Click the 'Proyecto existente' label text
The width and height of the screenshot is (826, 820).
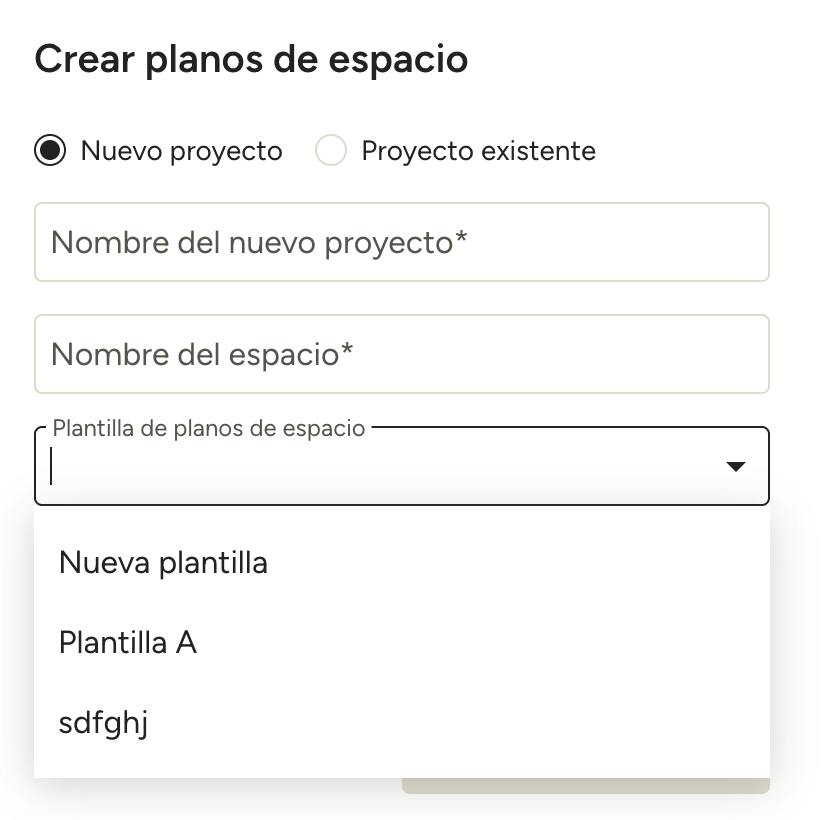[478, 152]
